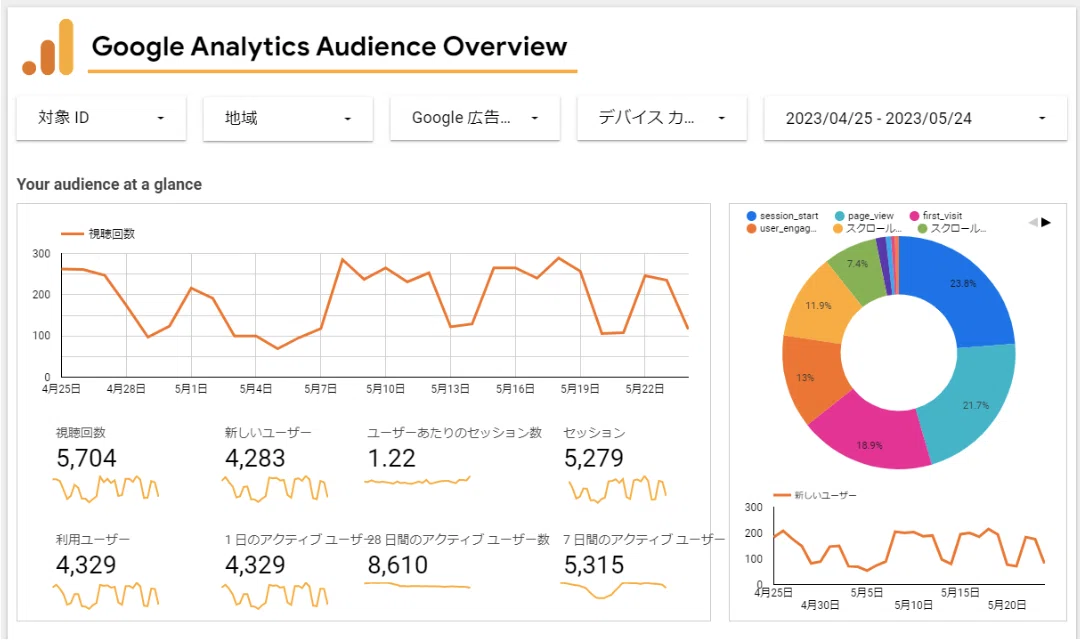
Task: Click the 新しいユーザー value 4,283
Action: [255, 458]
